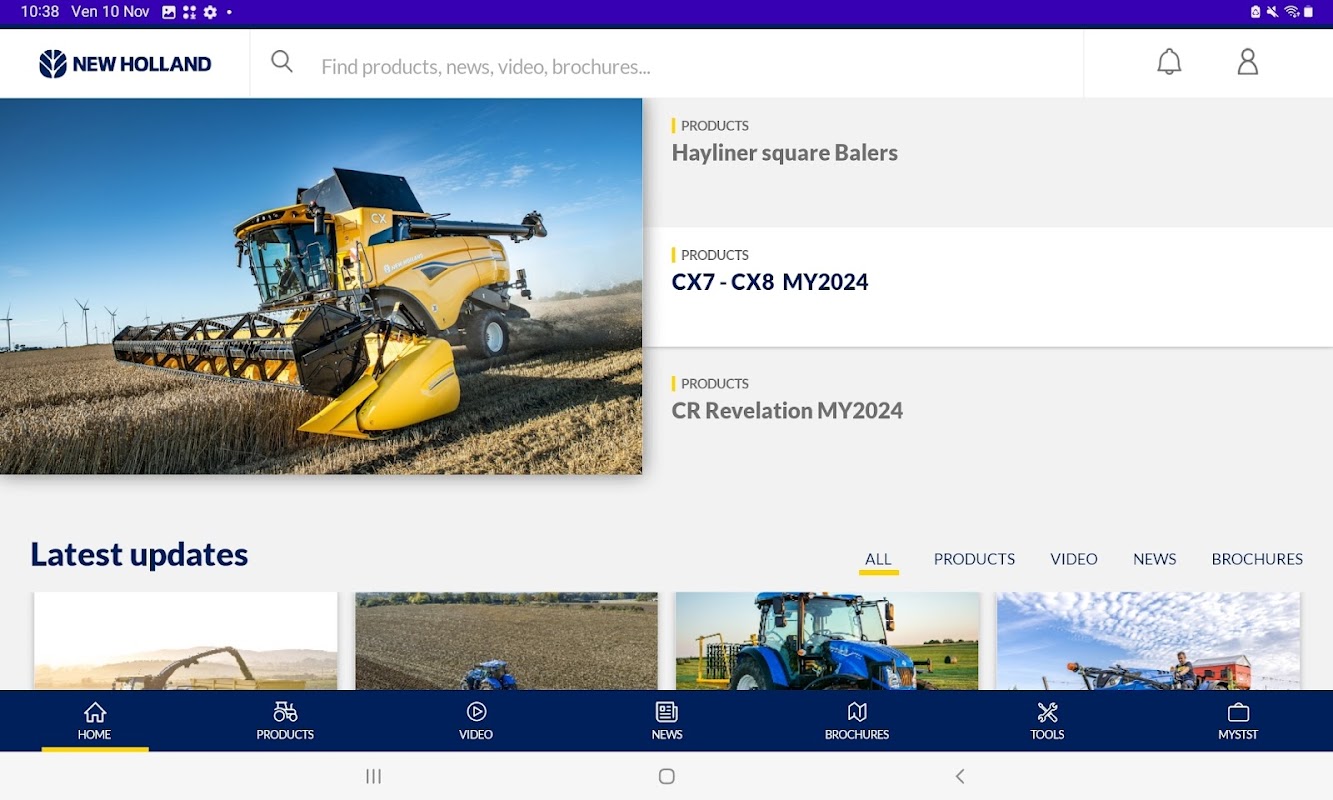Open Products section in bottom navigation

point(285,721)
